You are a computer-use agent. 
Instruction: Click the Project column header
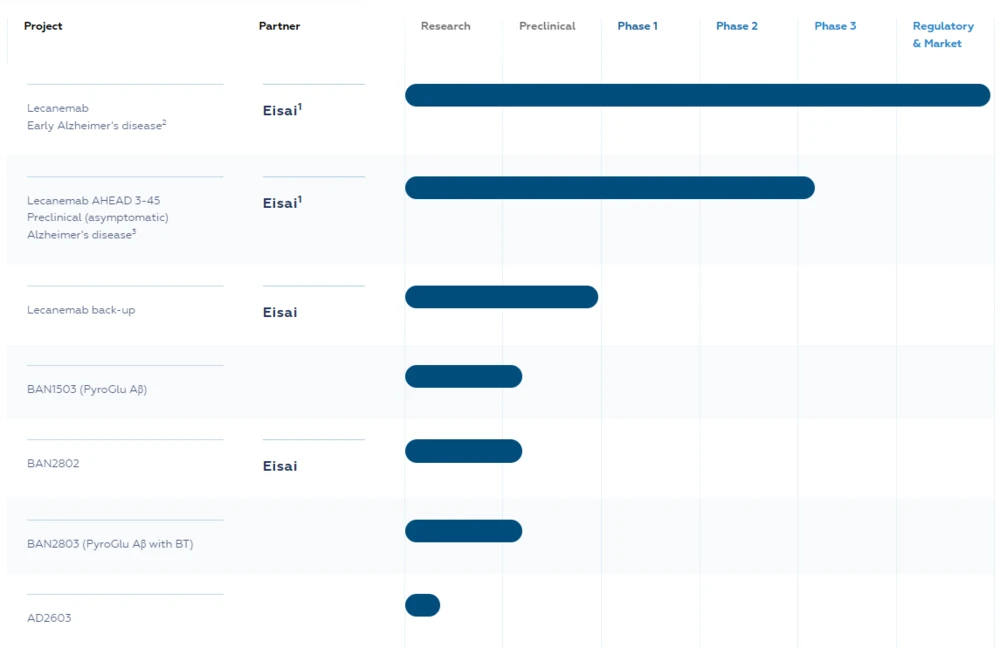point(43,26)
